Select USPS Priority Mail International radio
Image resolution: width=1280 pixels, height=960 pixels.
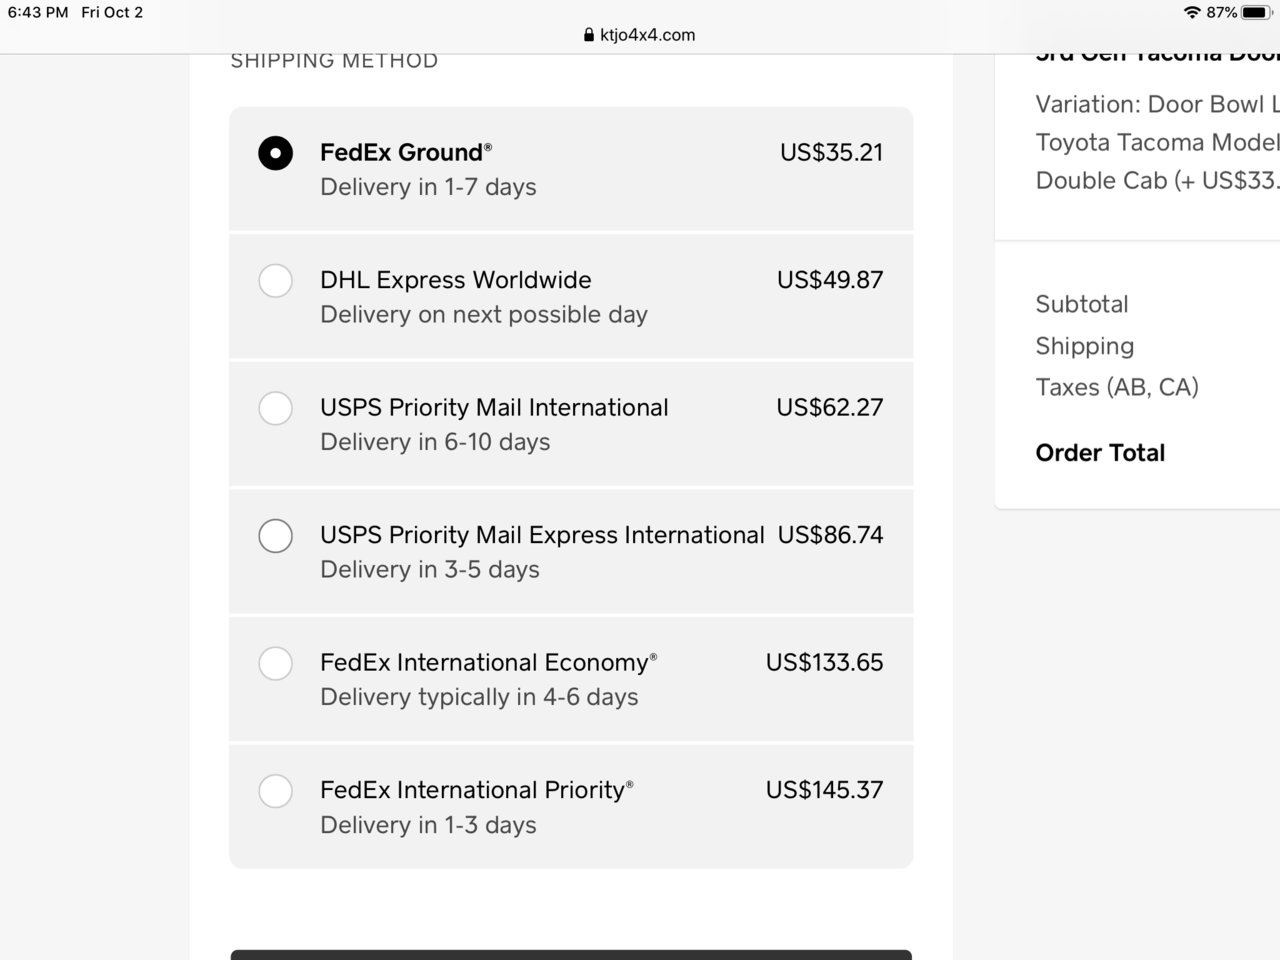[275, 408]
